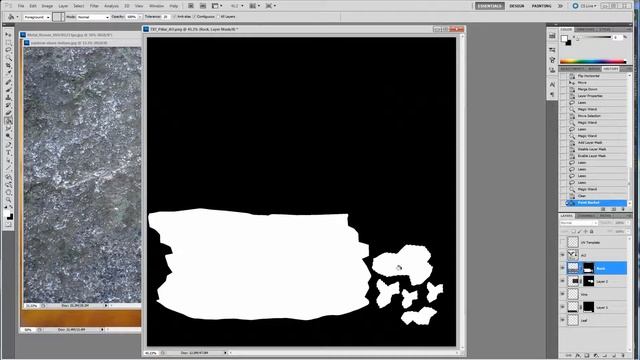The image size is (640, 360).
Task: Select the Eraser tool
Action: pyautogui.click(x=9, y=113)
